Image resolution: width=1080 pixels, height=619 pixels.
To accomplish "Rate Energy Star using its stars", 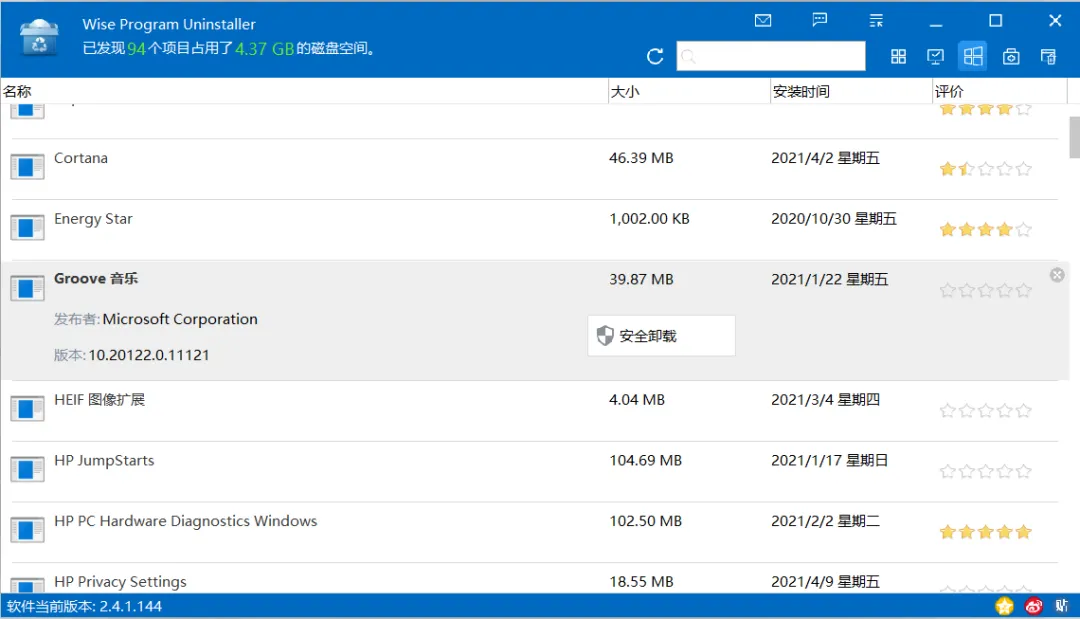I will 985,229.
